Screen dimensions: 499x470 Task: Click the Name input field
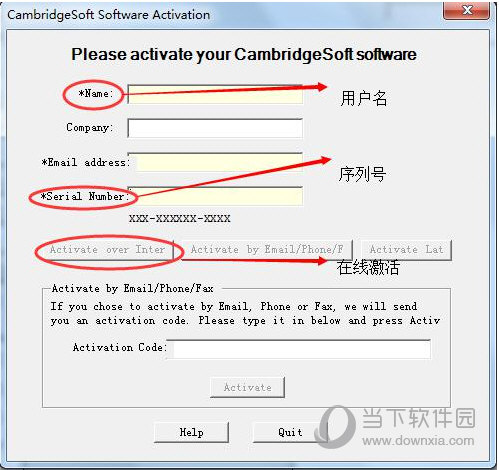[x=215, y=94]
